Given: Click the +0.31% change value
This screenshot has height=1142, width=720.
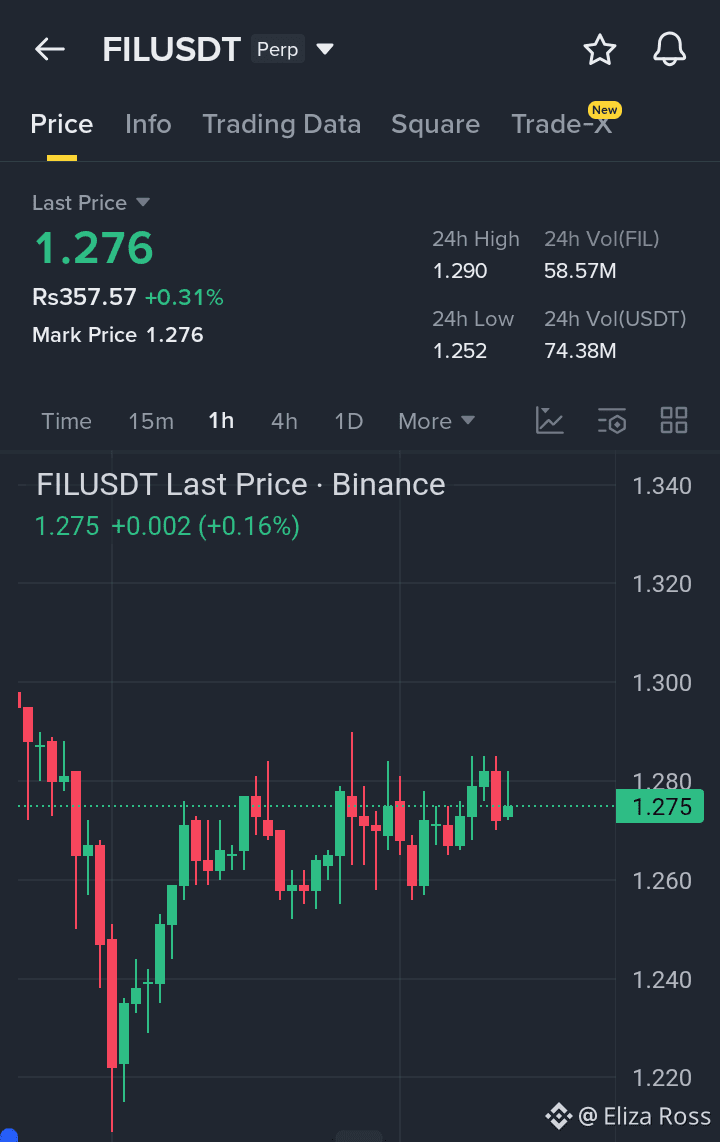Looking at the screenshot, I should tap(184, 297).
